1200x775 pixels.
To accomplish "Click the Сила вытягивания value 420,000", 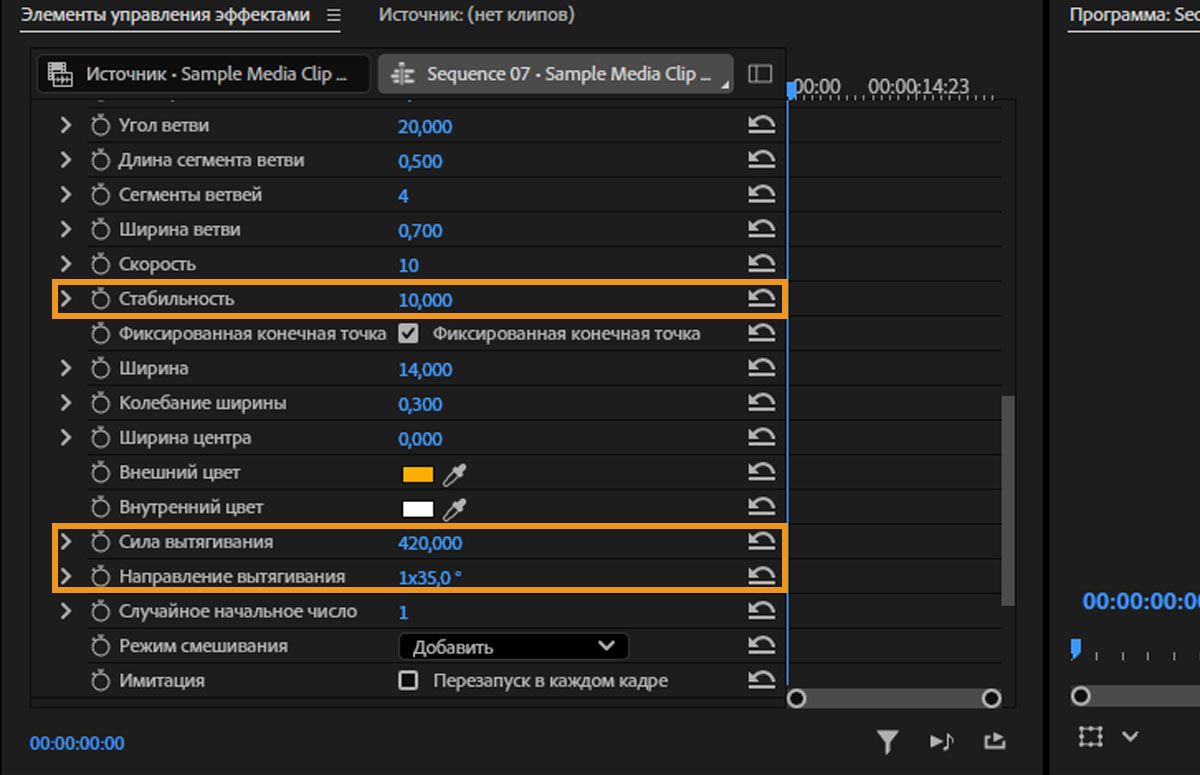I will [430, 543].
